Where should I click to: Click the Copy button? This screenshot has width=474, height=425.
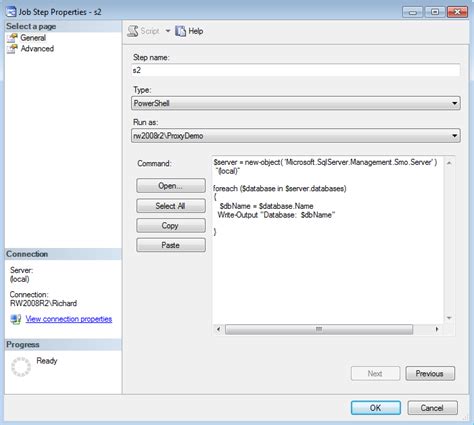(171, 226)
